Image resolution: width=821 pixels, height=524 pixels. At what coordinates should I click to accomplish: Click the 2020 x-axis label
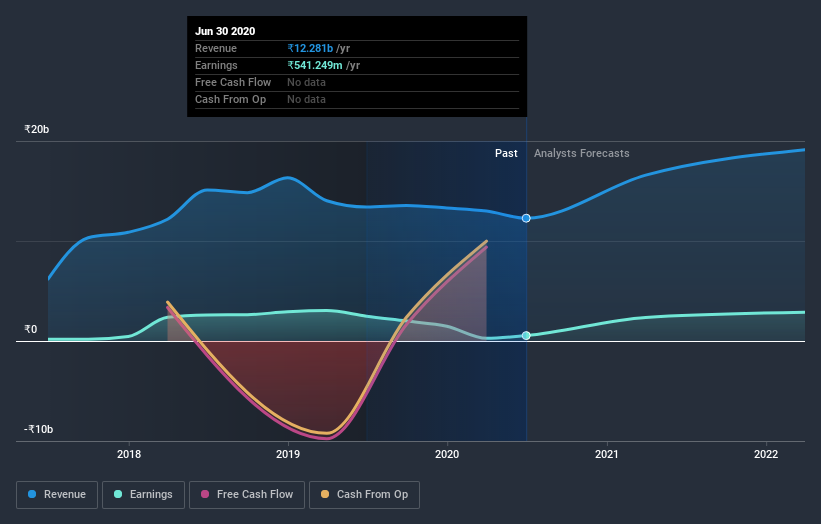coord(447,454)
